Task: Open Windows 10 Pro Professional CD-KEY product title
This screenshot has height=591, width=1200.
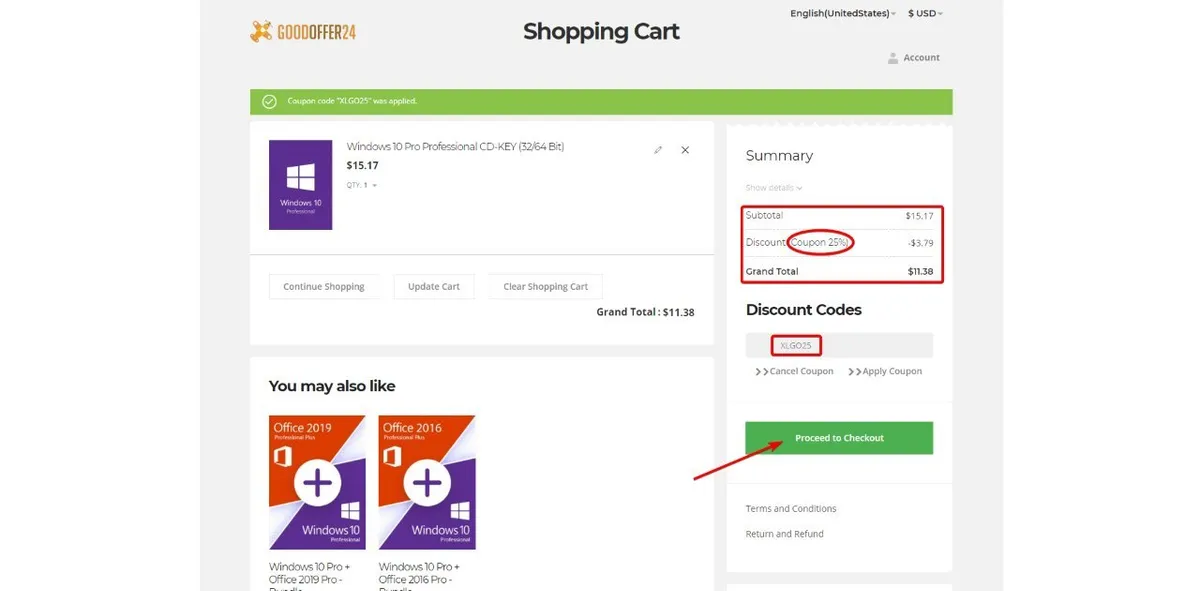Action: point(455,147)
